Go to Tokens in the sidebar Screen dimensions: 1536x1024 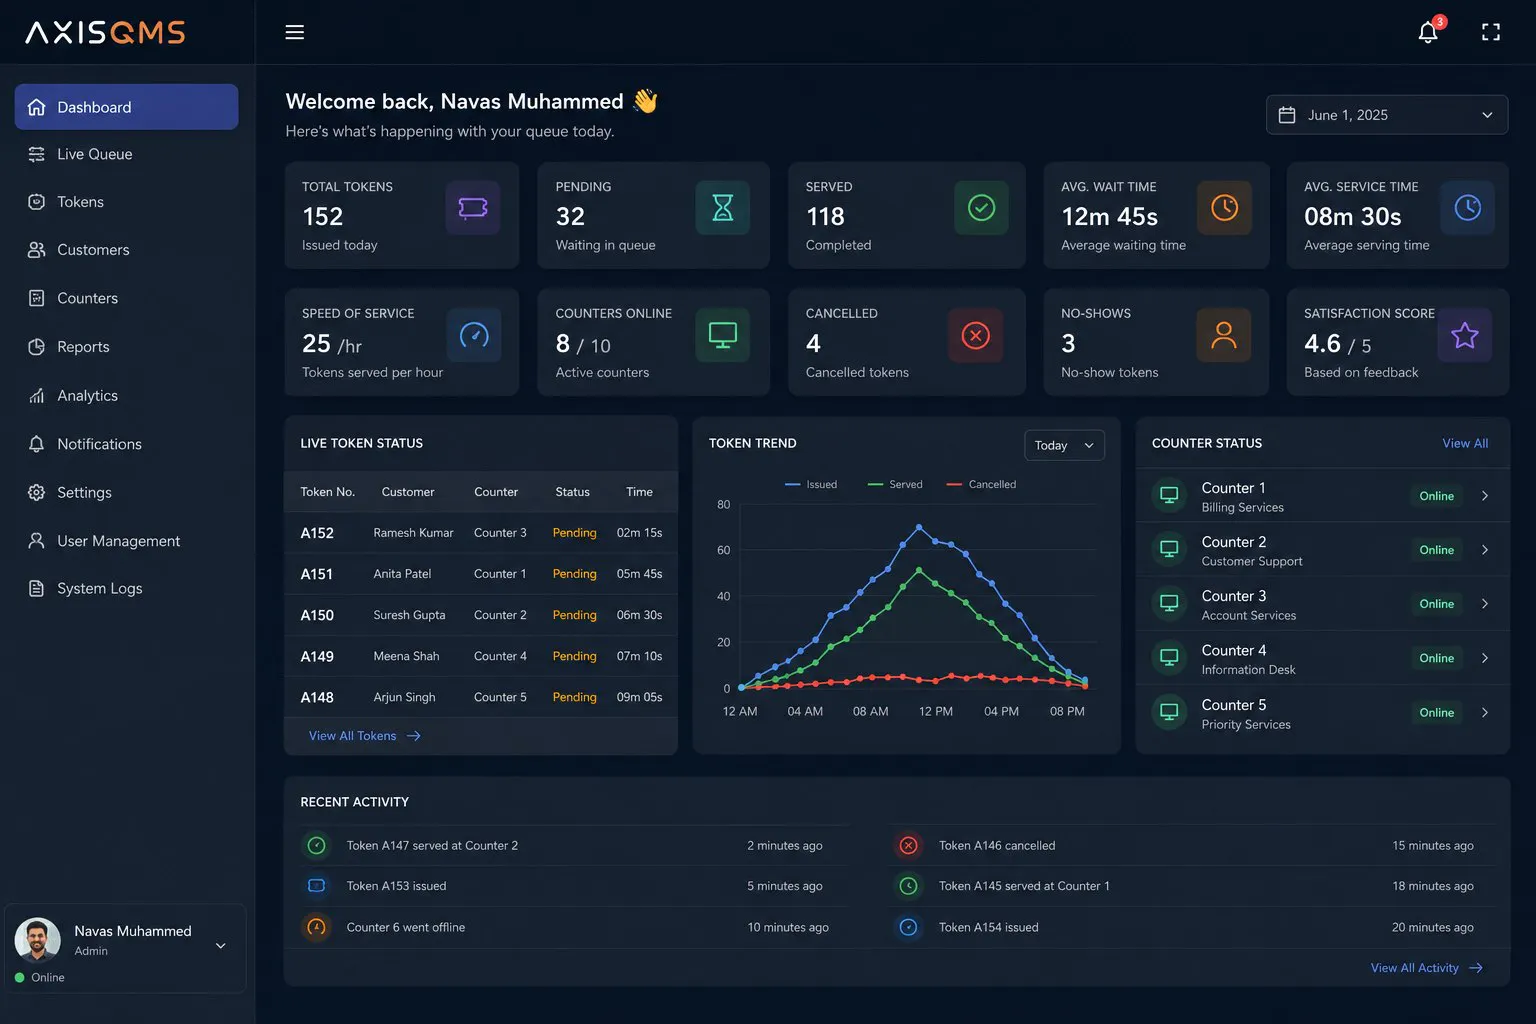[126, 202]
